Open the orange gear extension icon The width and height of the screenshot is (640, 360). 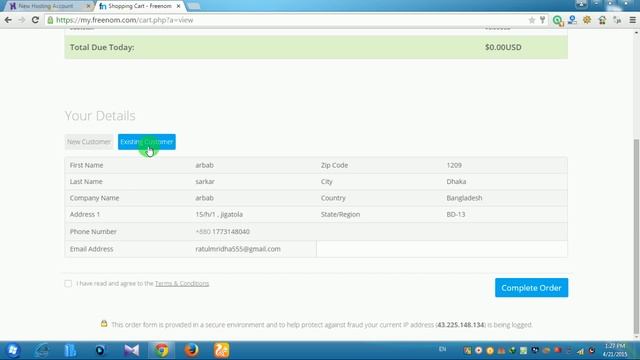pyautogui.click(x=587, y=20)
